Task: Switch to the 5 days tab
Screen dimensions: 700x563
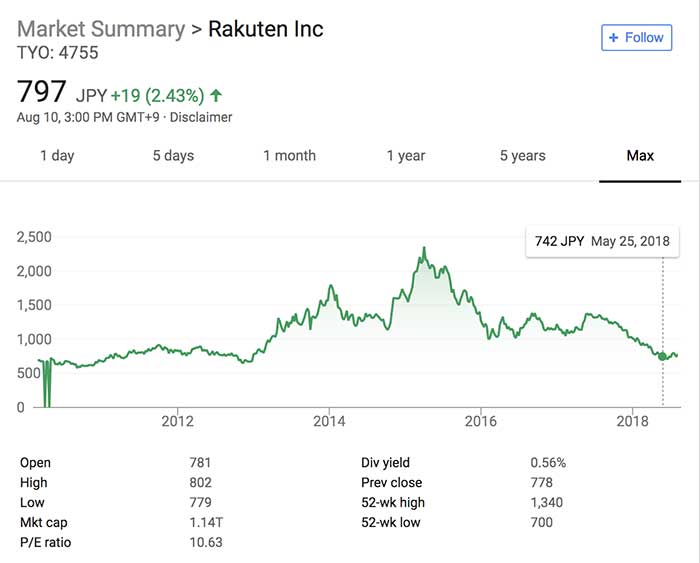Action: pyautogui.click(x=173, y=156)
